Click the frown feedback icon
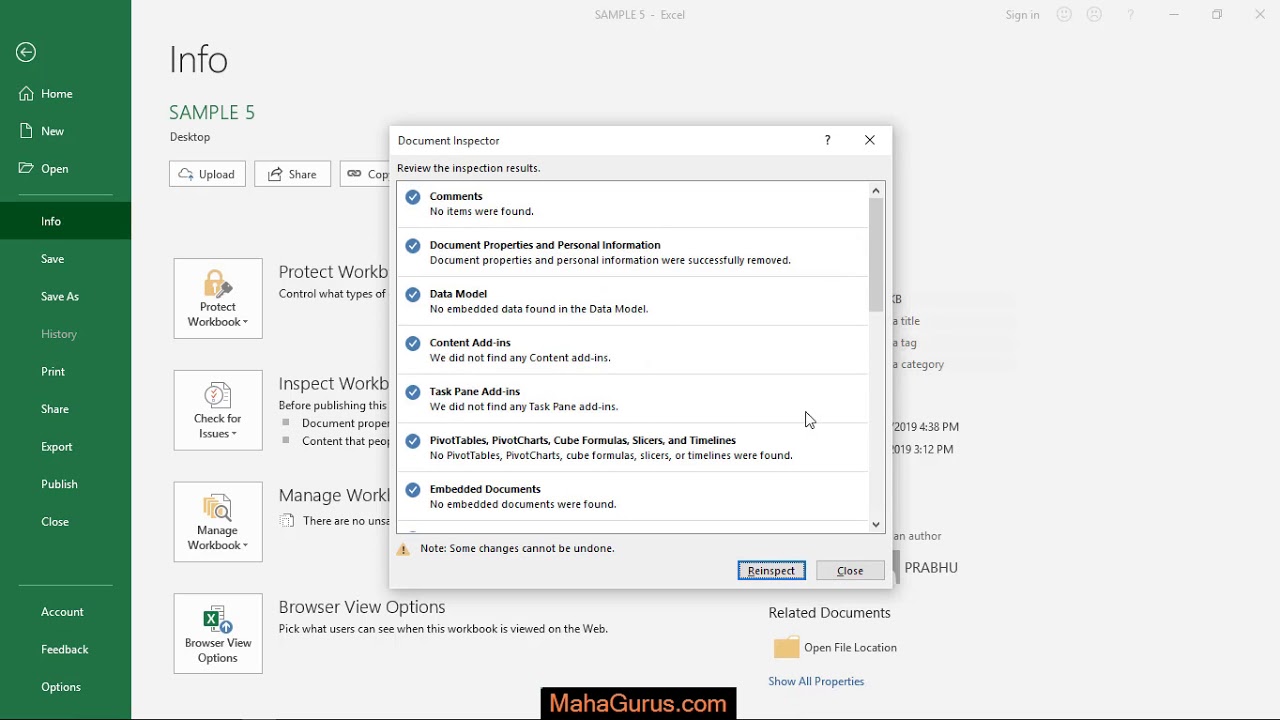1280x720 pixels. pos(1094,15)
